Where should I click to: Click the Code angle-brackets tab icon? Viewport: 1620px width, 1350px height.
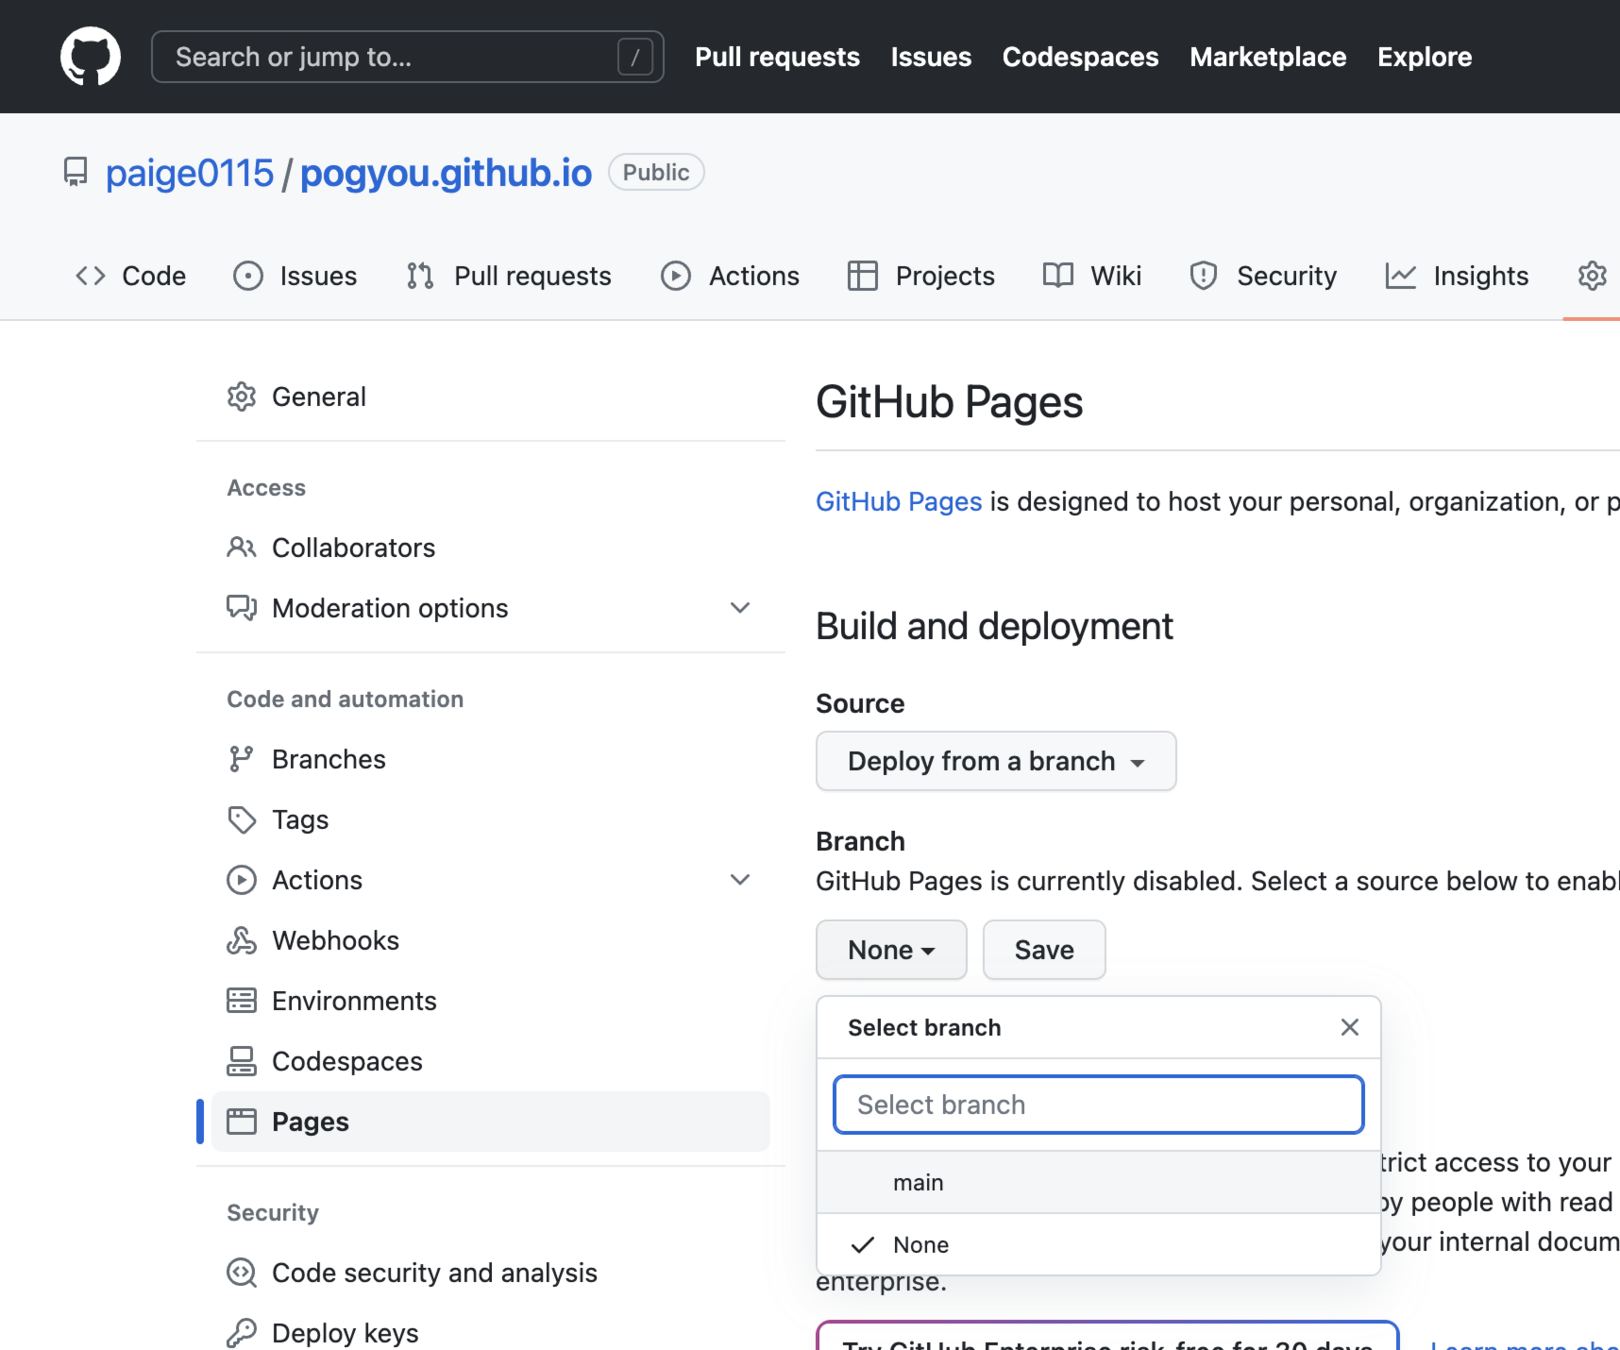[x=91, y=276]
